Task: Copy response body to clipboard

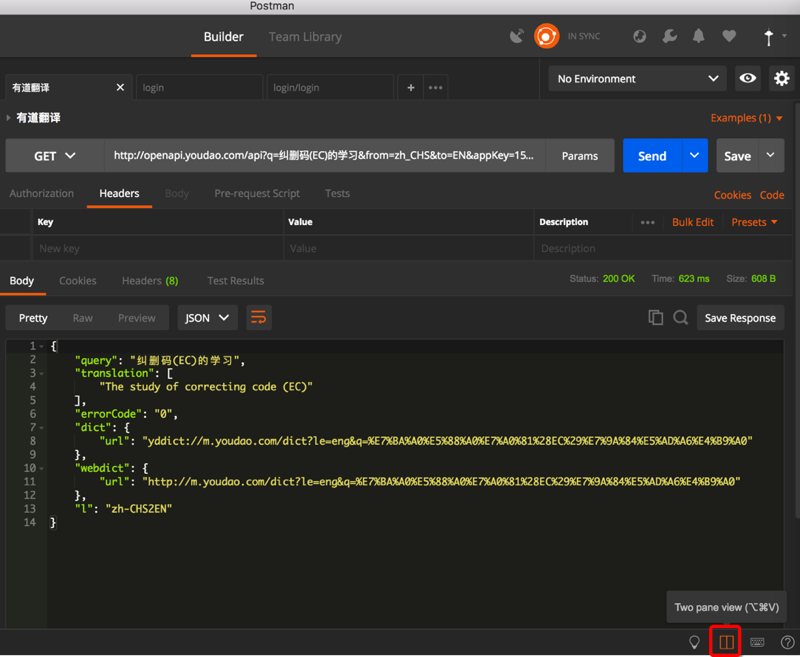Action: (x=656, y=317)
